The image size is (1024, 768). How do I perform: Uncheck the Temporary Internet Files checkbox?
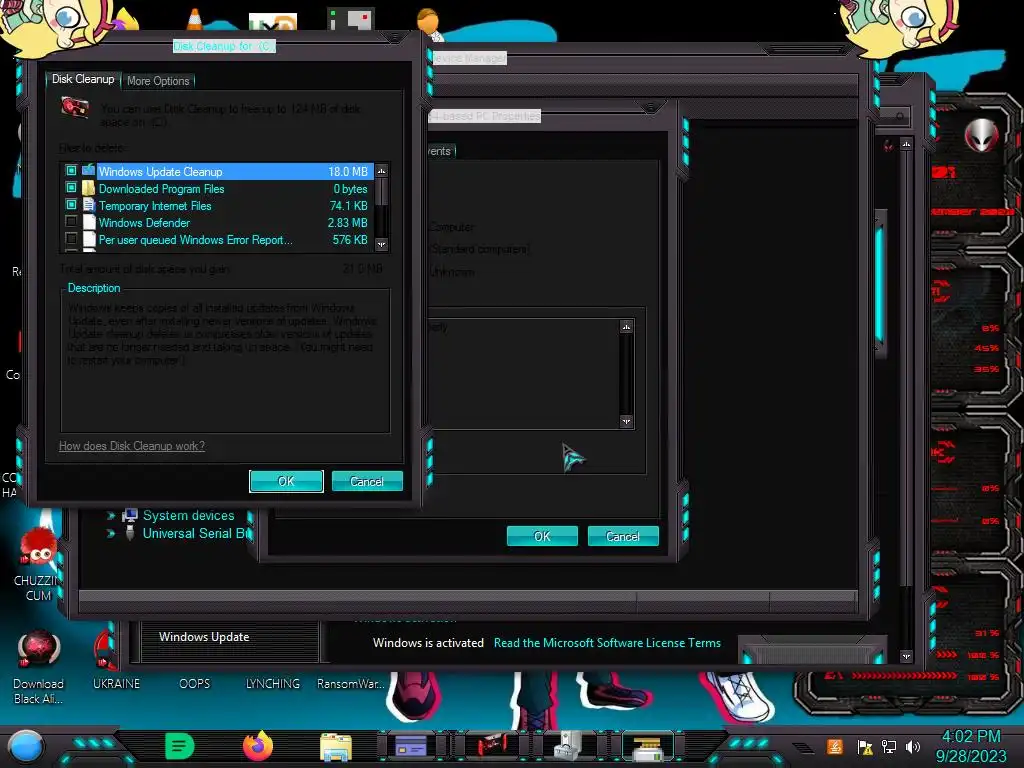(x=71, y=205)
